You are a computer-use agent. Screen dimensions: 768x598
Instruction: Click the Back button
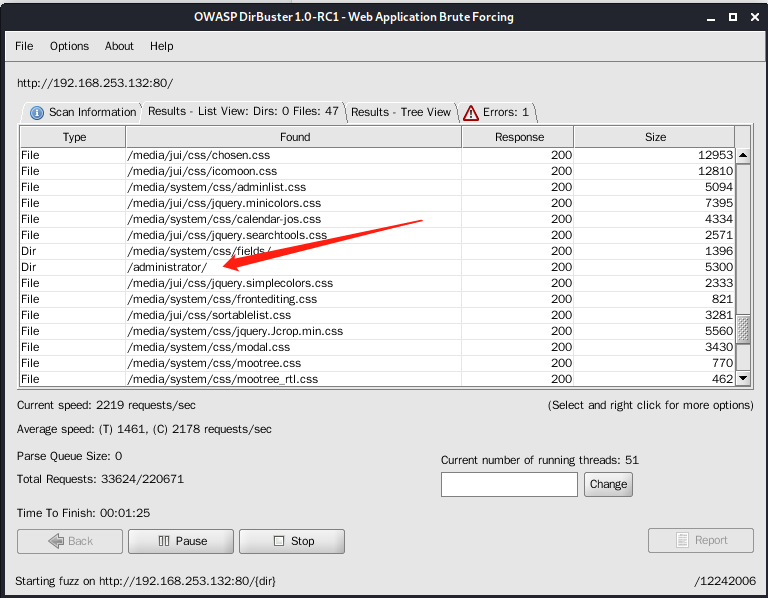70,541
